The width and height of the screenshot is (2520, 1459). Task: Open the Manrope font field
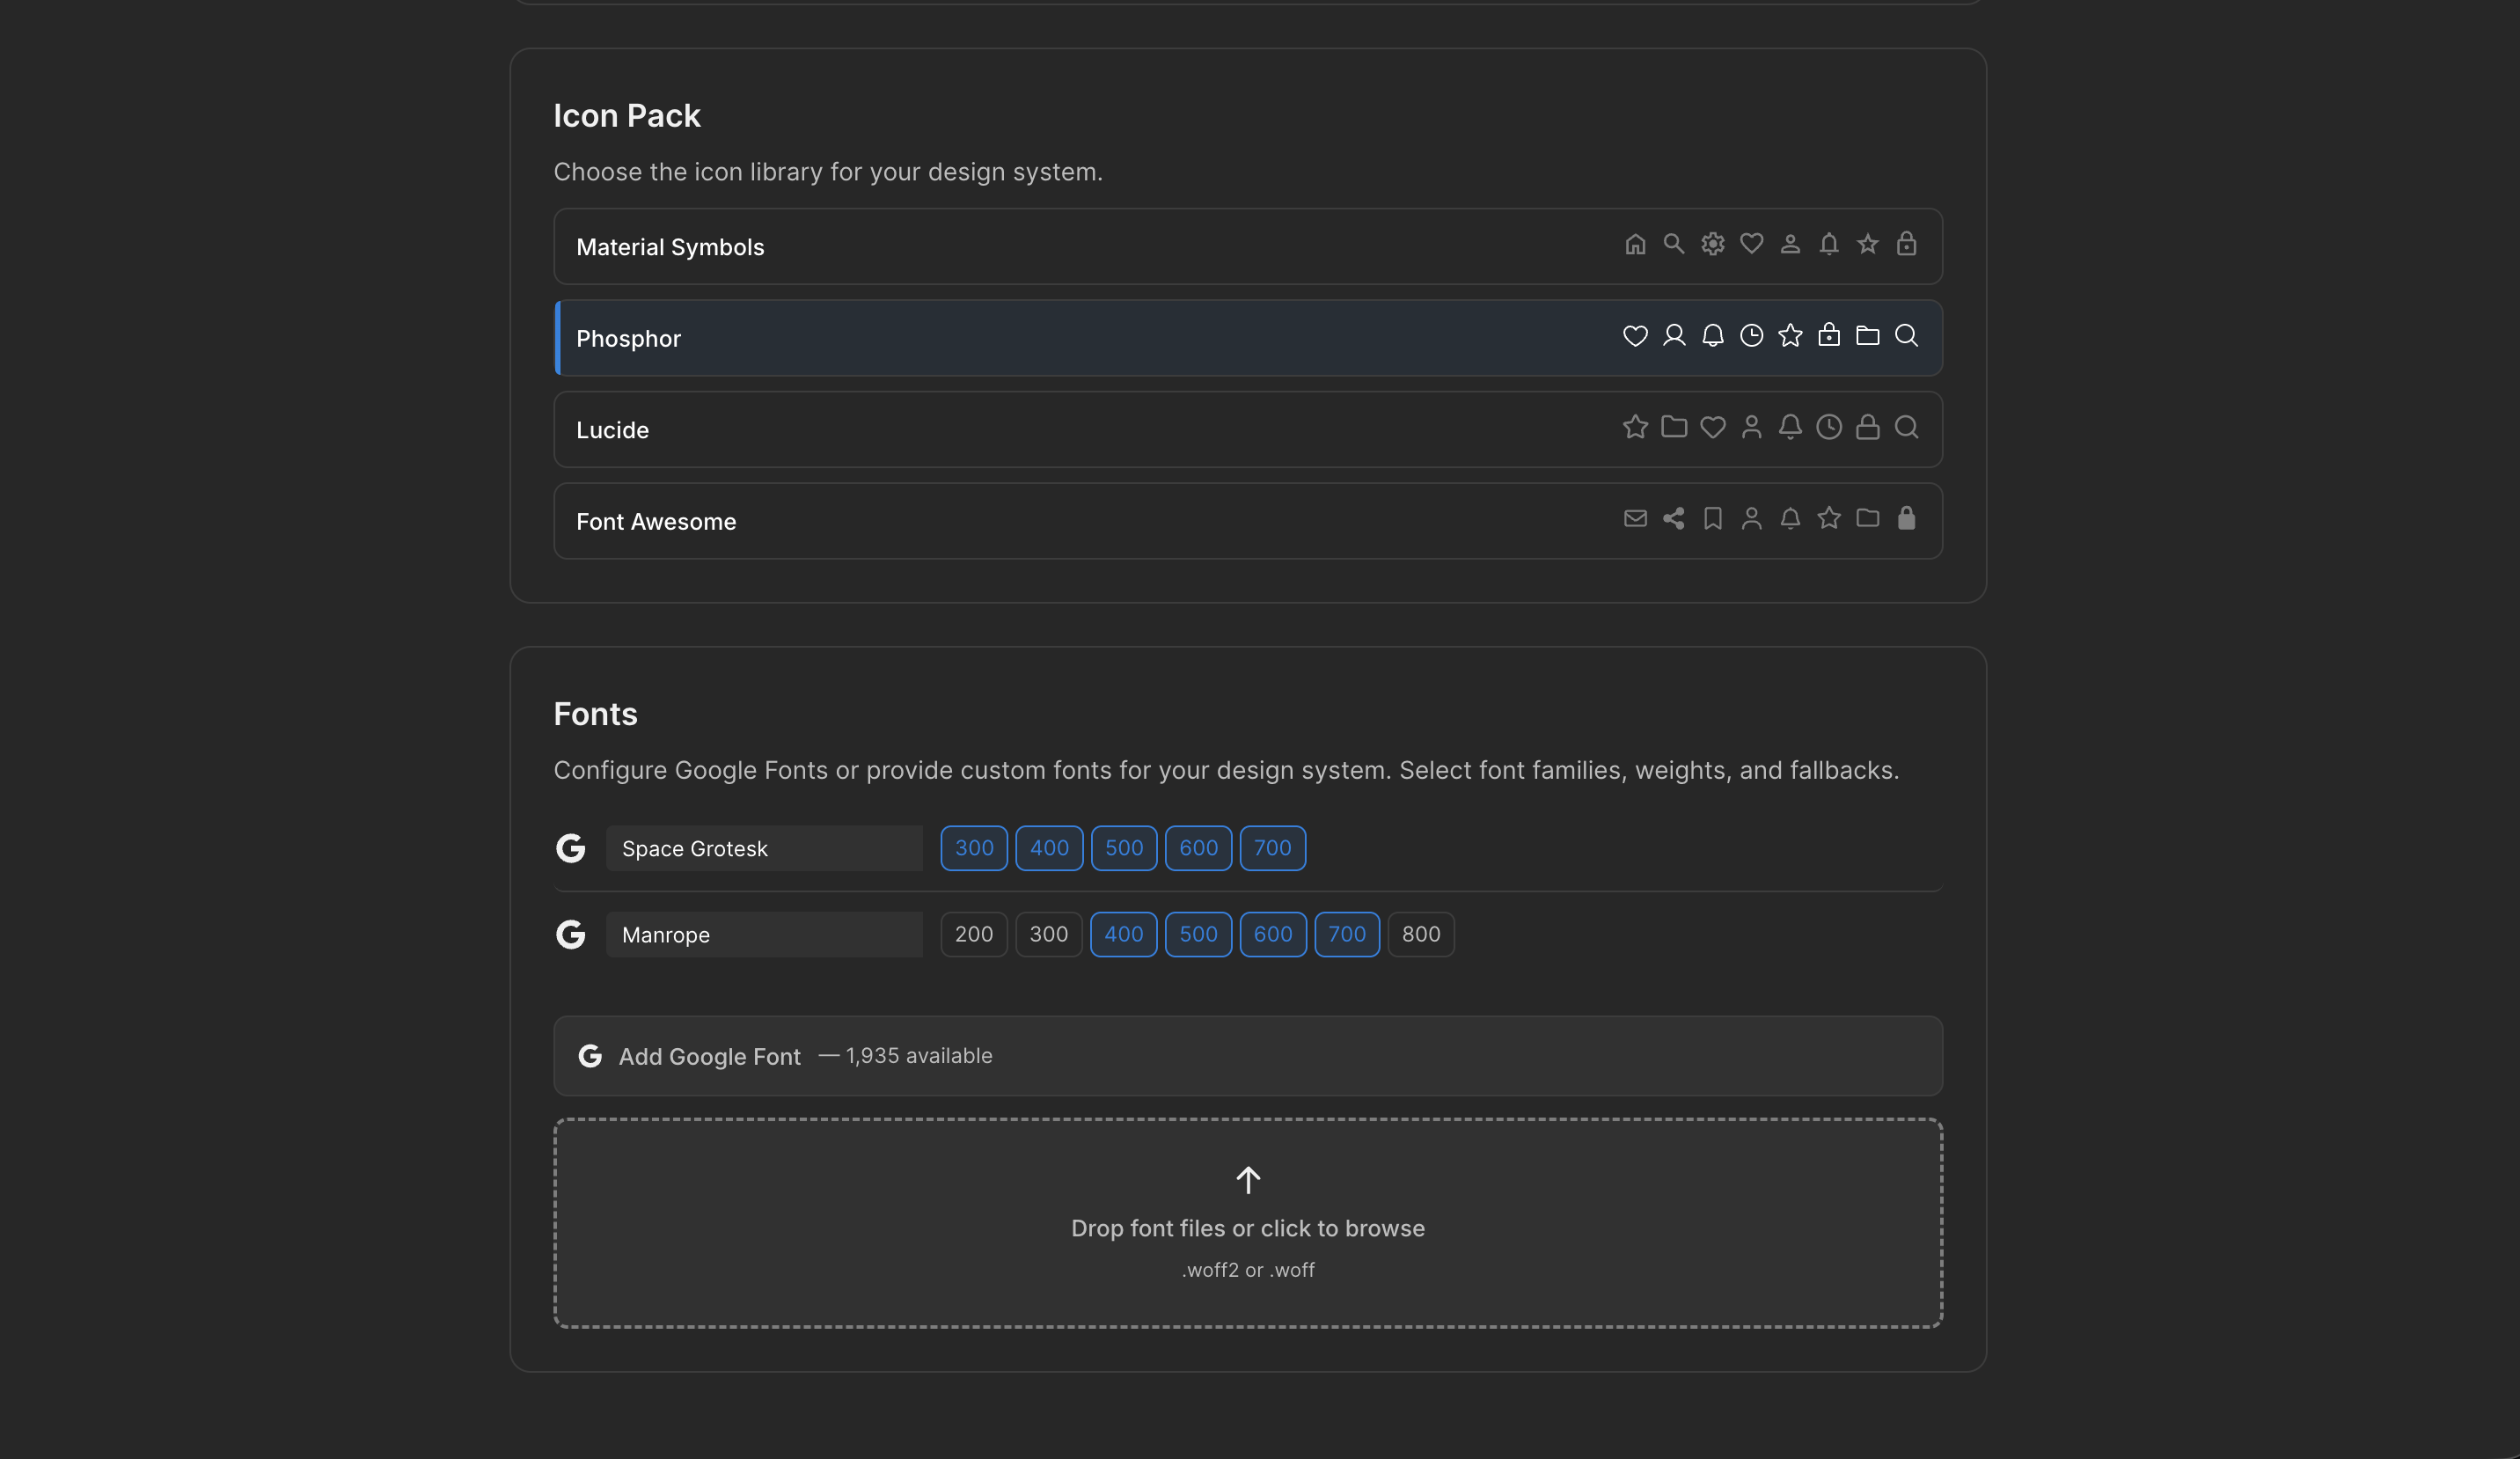tap(764, 934)
